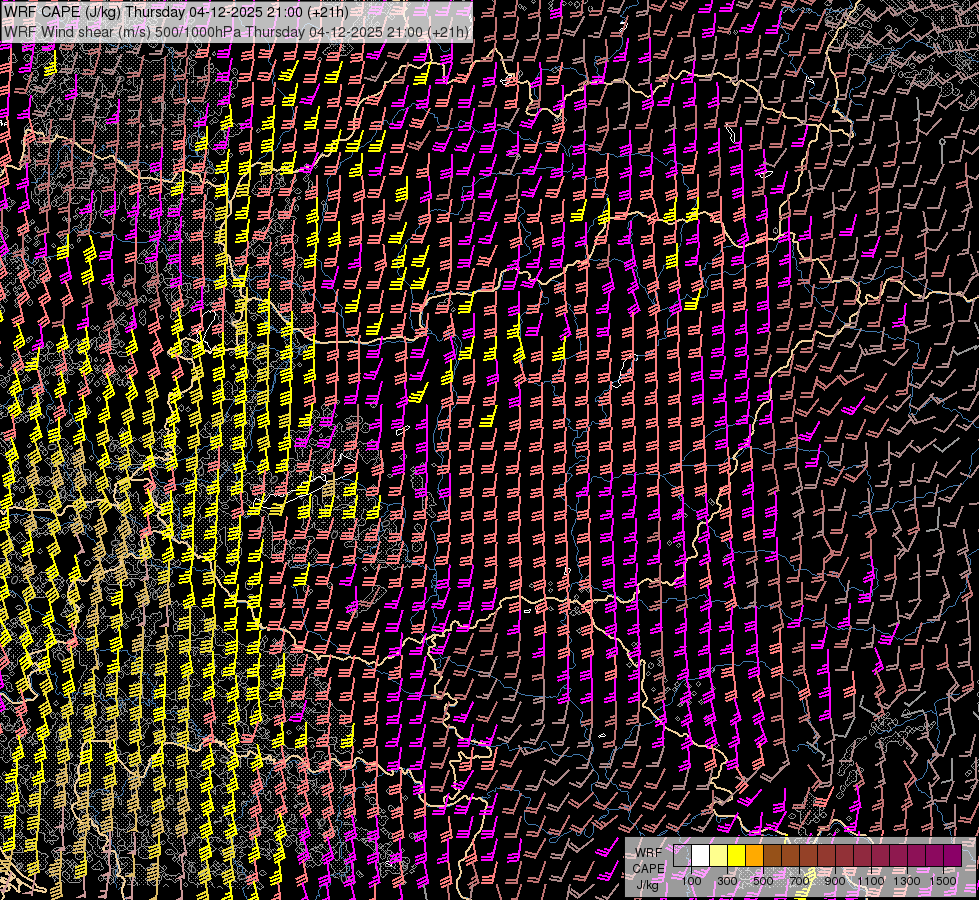Select the 700 tick label in legend
Screen dimensions: 979x900
coord(799,881)
